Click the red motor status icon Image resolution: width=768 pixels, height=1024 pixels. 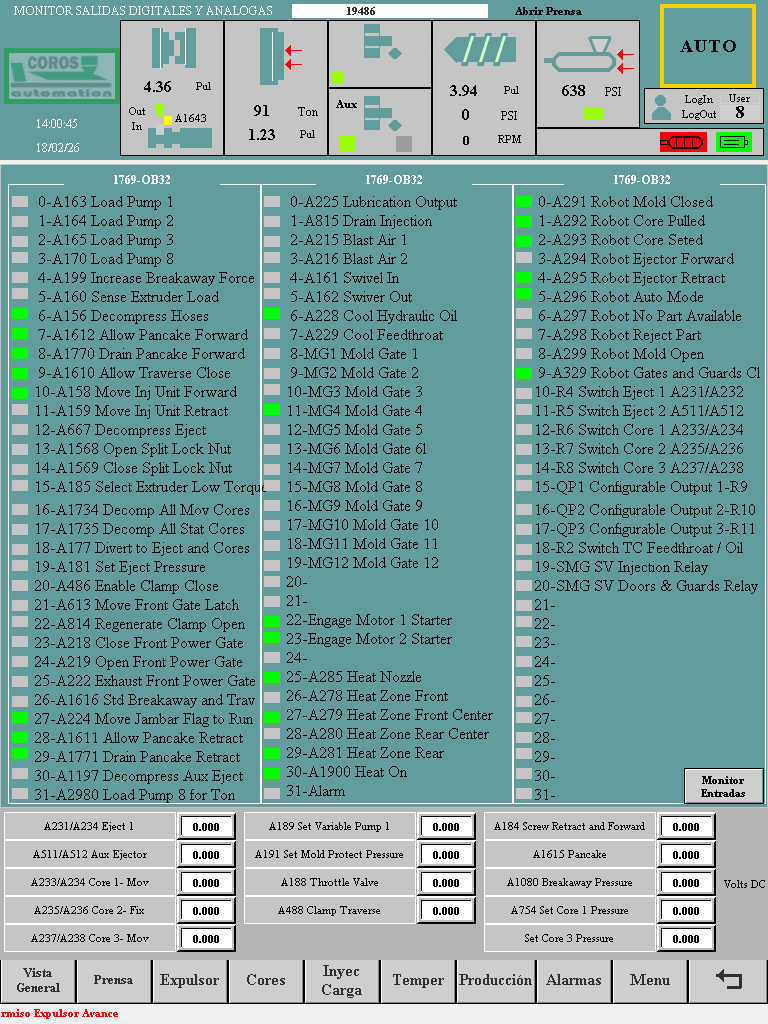[682, 142]
